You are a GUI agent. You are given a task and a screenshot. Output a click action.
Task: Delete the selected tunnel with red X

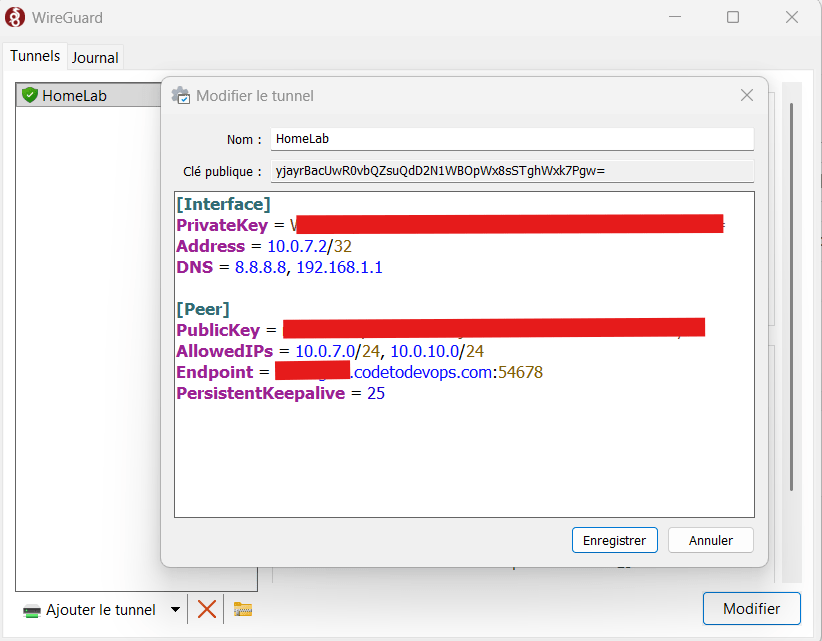tap(207, 609)
